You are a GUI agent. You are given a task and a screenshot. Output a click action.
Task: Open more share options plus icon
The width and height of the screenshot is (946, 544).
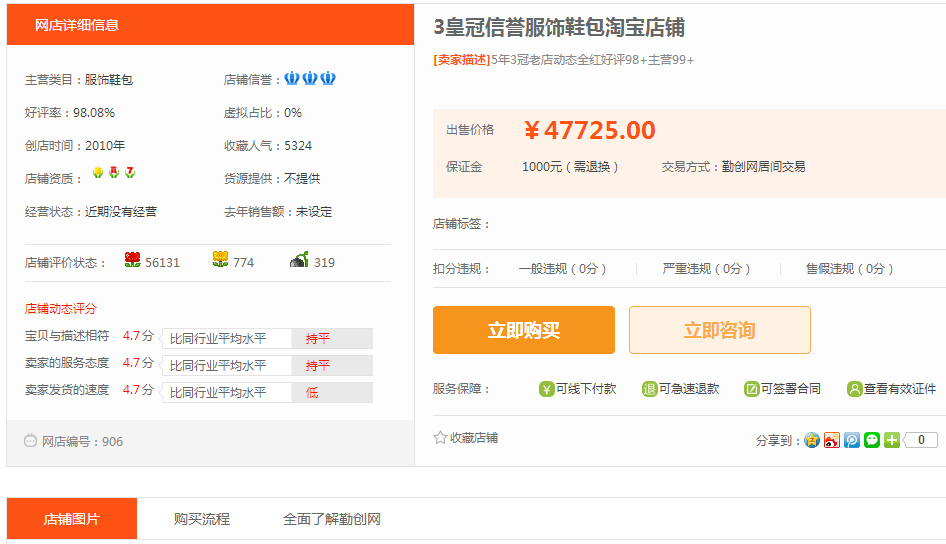pos(892,440)
